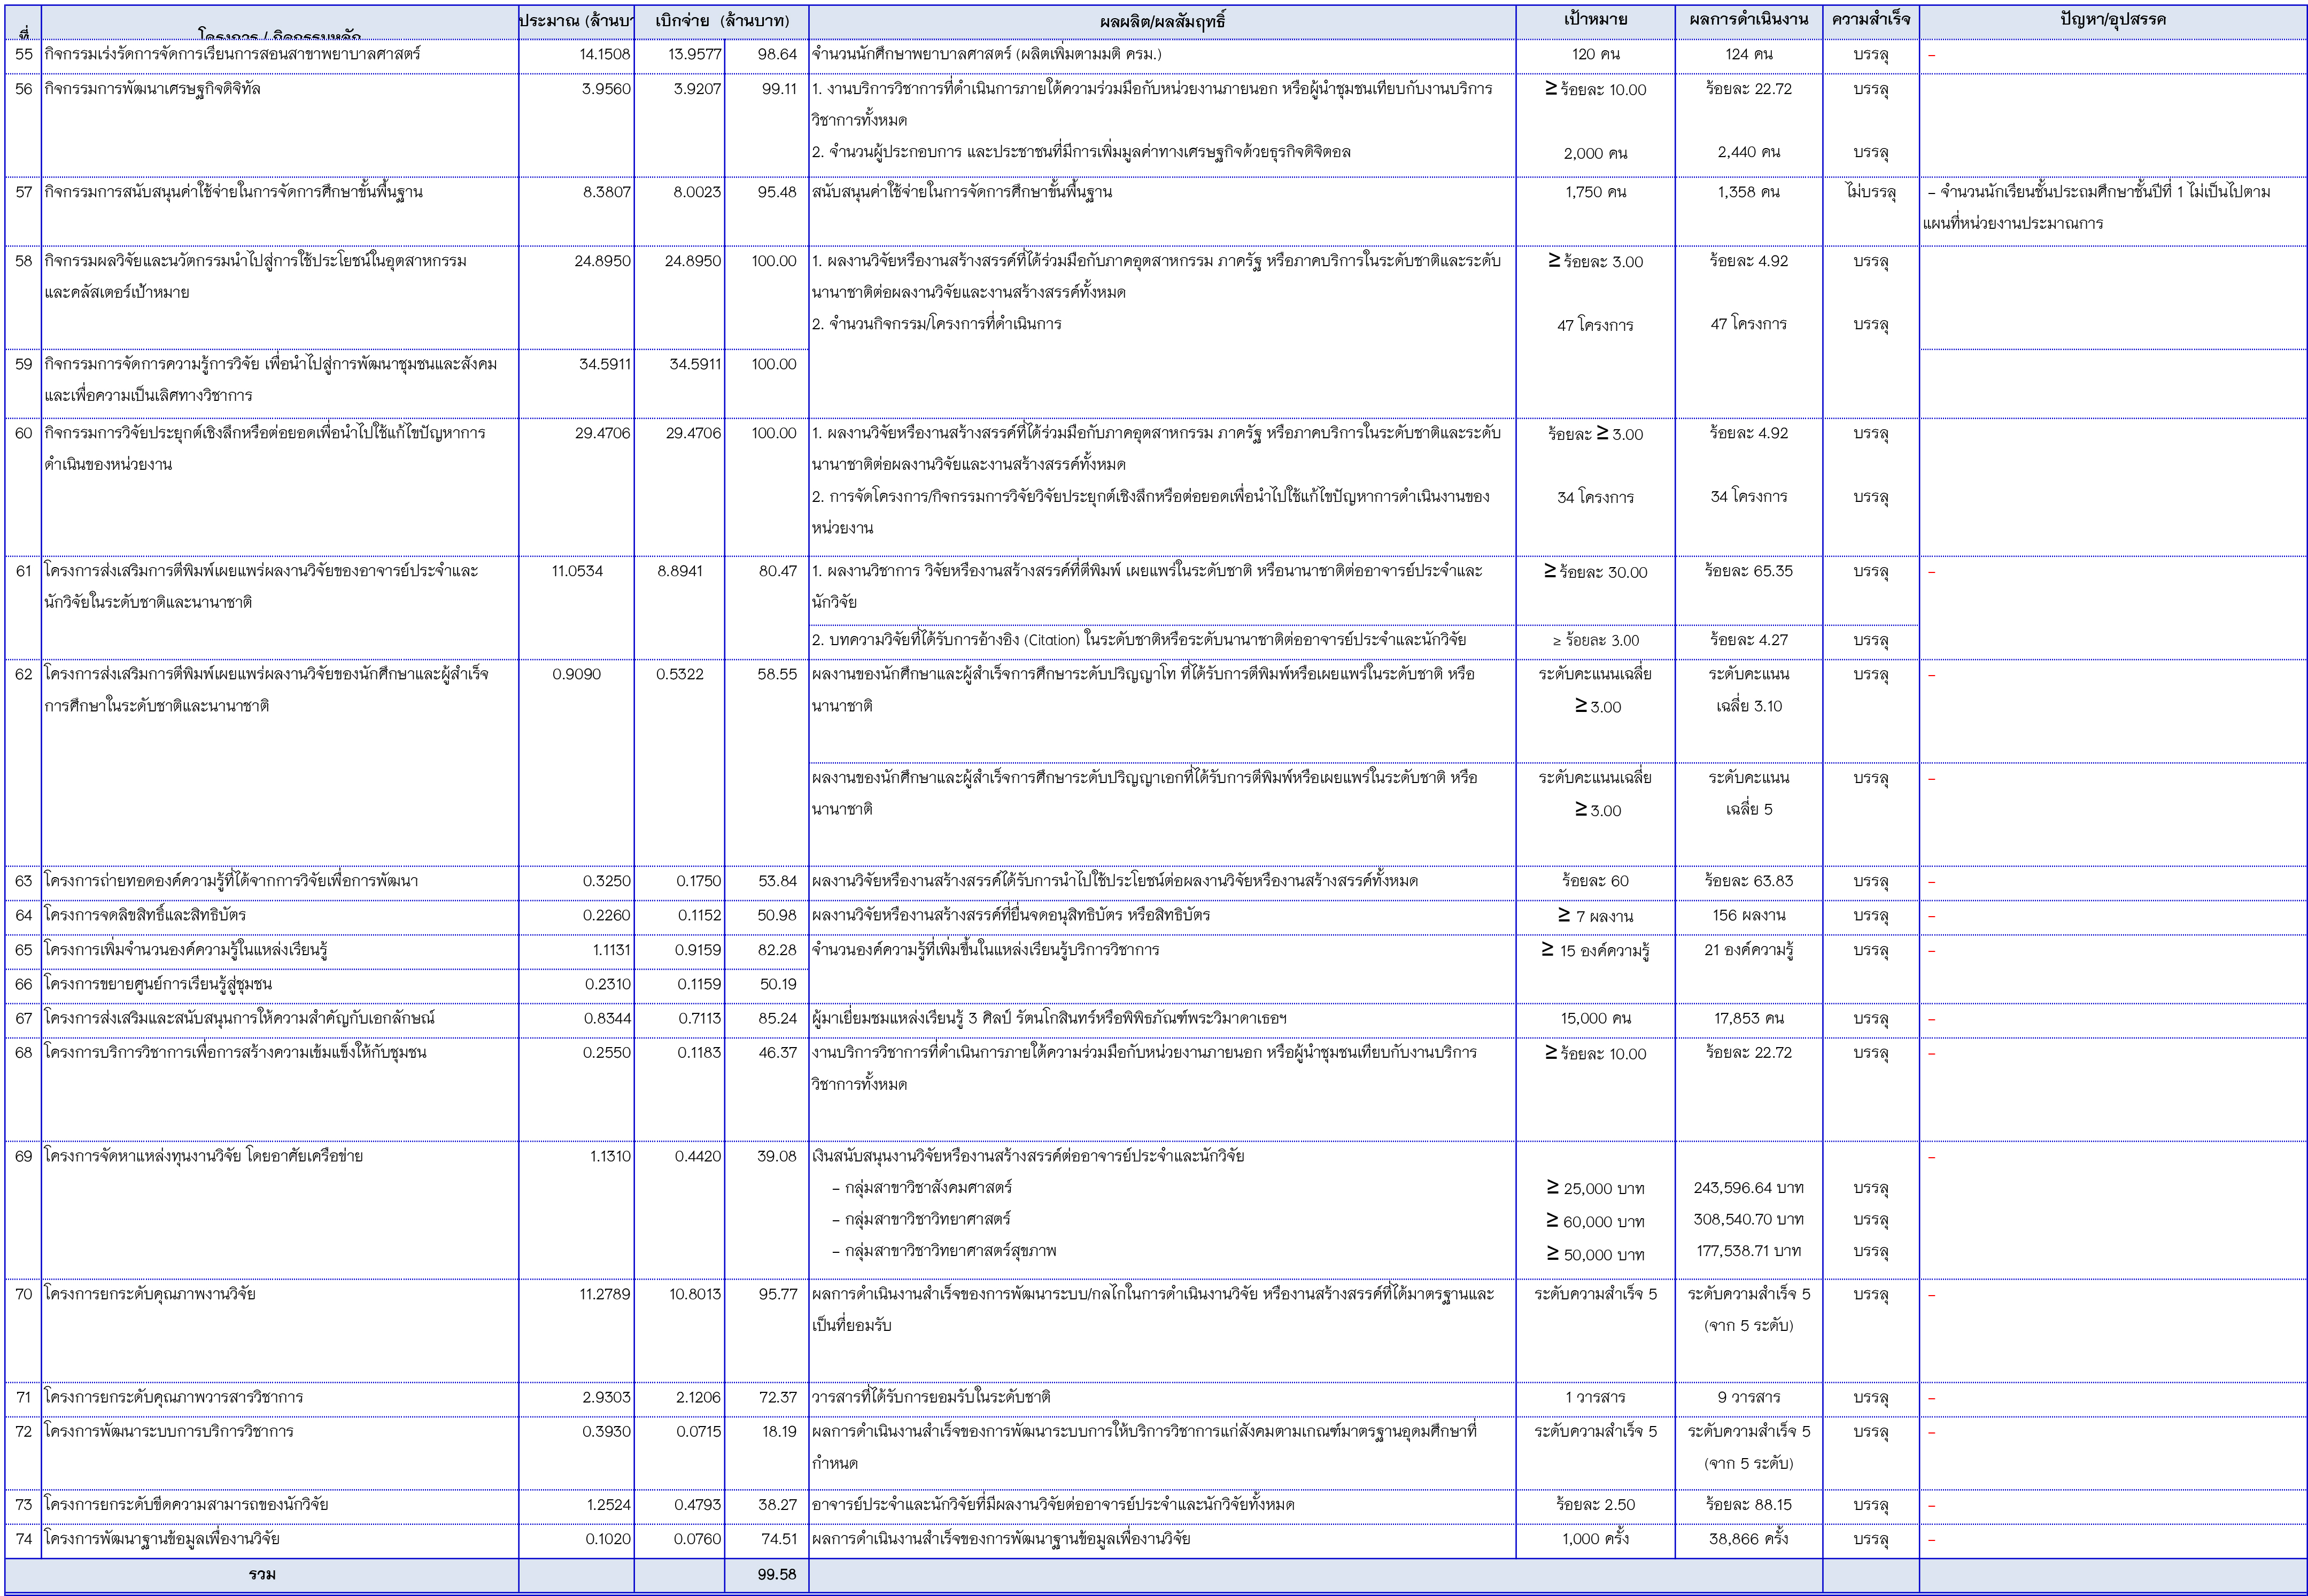This screenshot has width=2308, height=1596.
Task: Click the 156 ผลงาน result cell
Action: coord(1748,915)
